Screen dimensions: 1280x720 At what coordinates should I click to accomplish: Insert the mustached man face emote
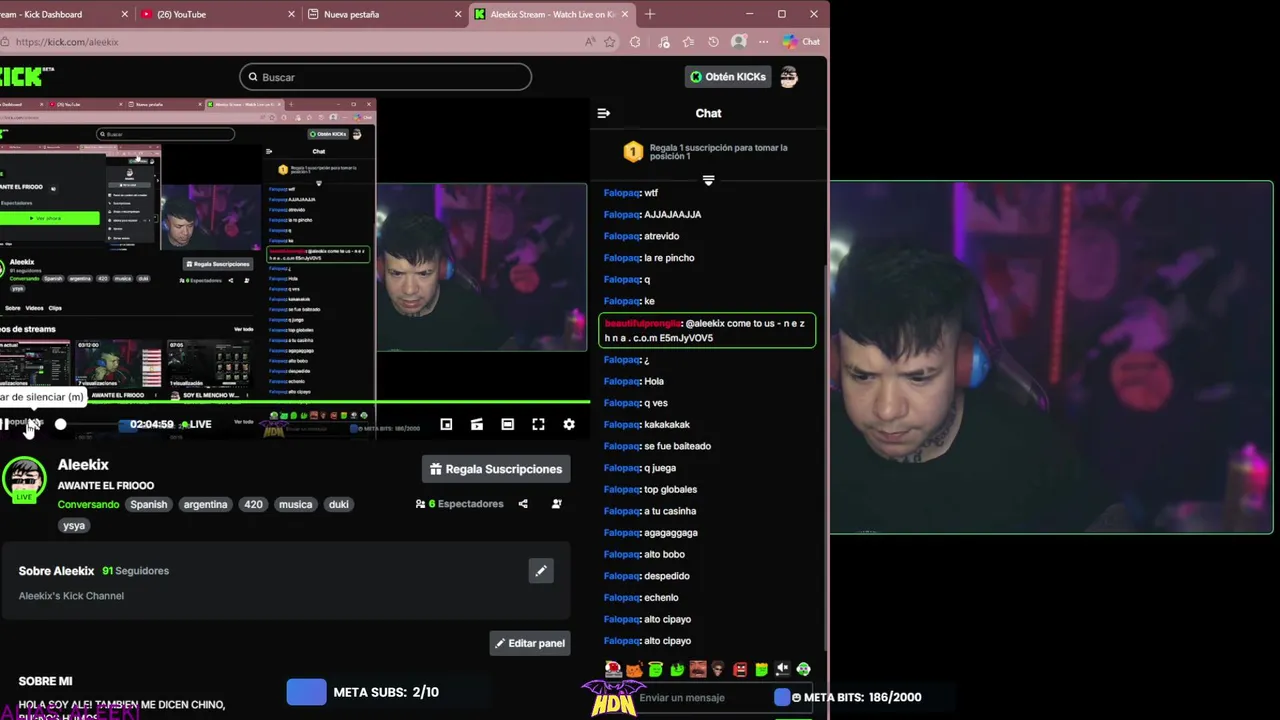tap(698, 669)
